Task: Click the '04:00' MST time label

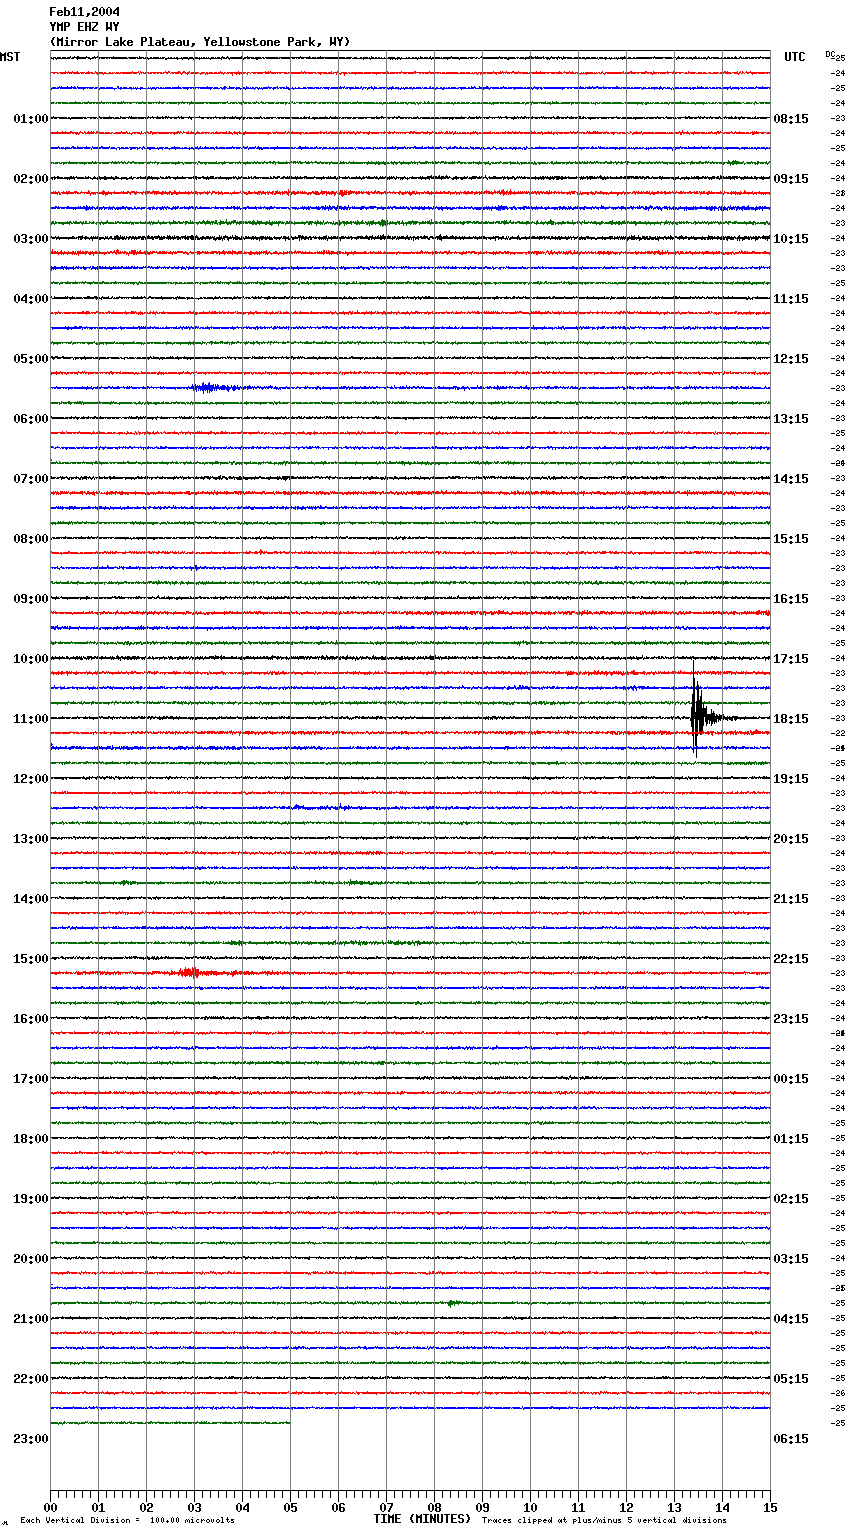Action: click(x=31, y=299)
